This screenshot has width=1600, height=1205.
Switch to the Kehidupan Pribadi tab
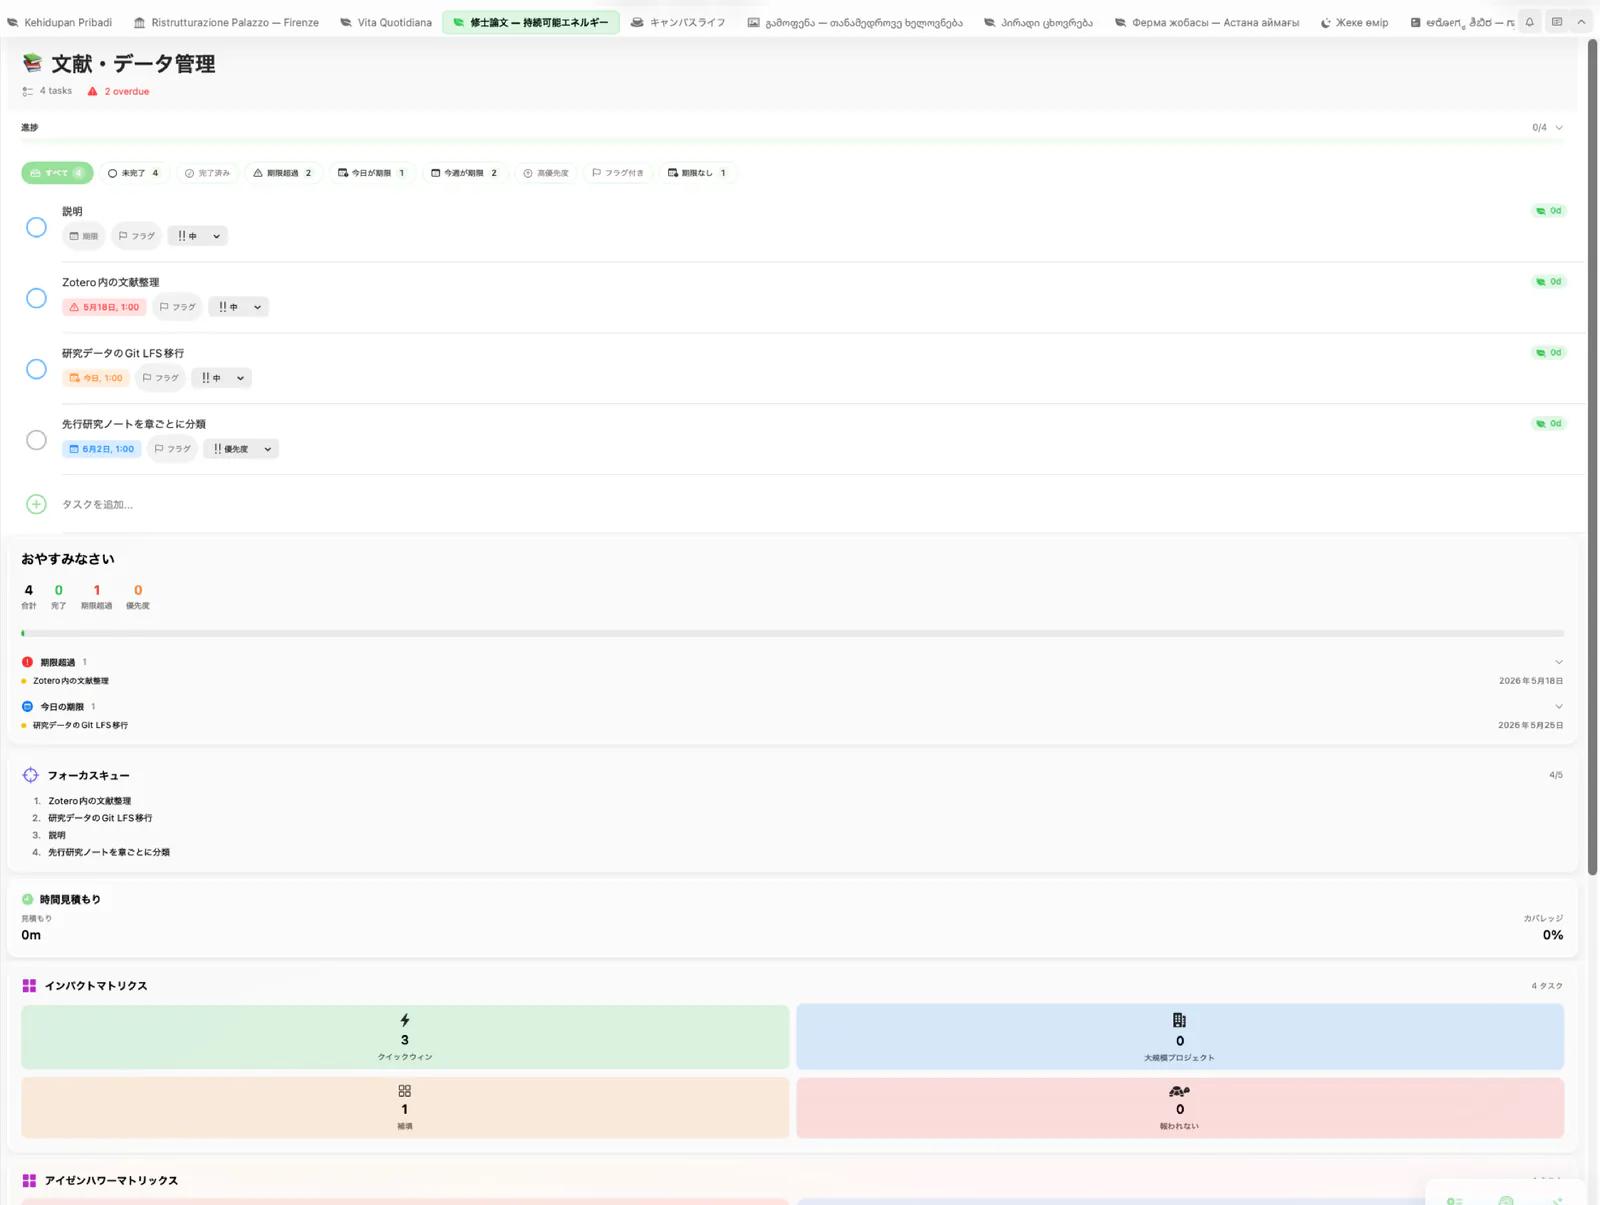(60, 22)
